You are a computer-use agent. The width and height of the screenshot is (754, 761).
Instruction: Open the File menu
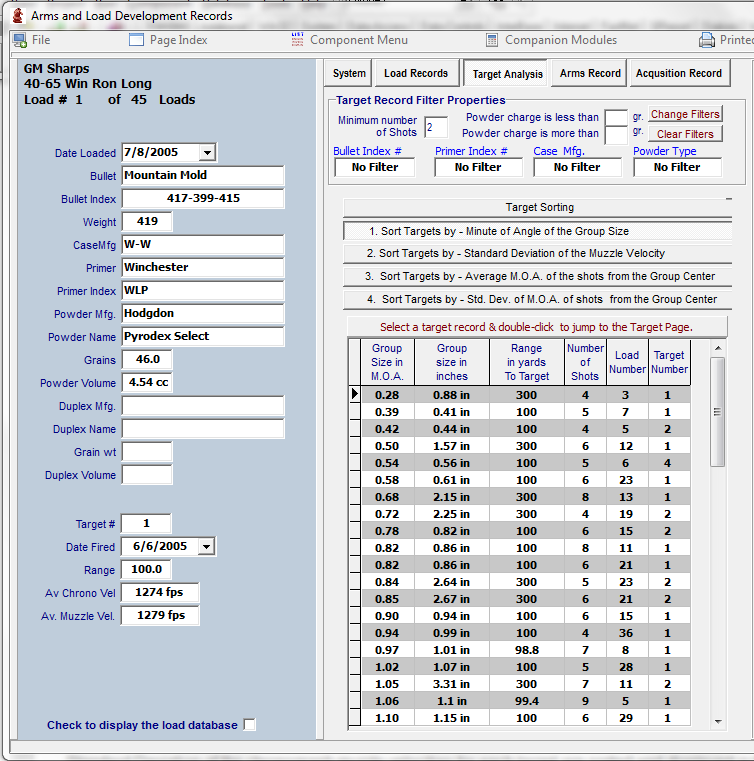click(x=41, y=40)
